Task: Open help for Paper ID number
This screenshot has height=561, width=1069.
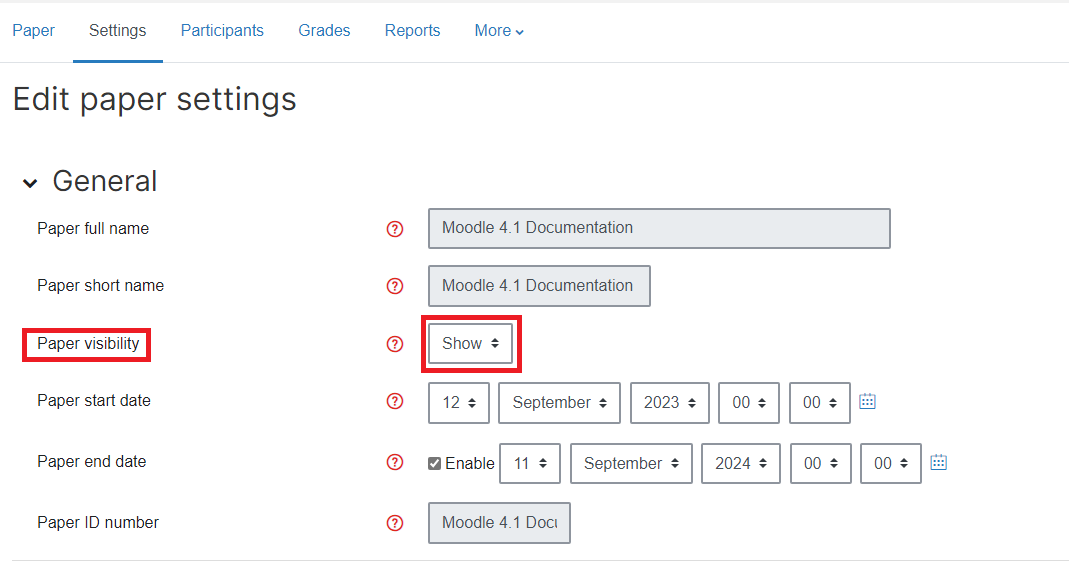Action: pyautogui.click(x=395, y=523)
